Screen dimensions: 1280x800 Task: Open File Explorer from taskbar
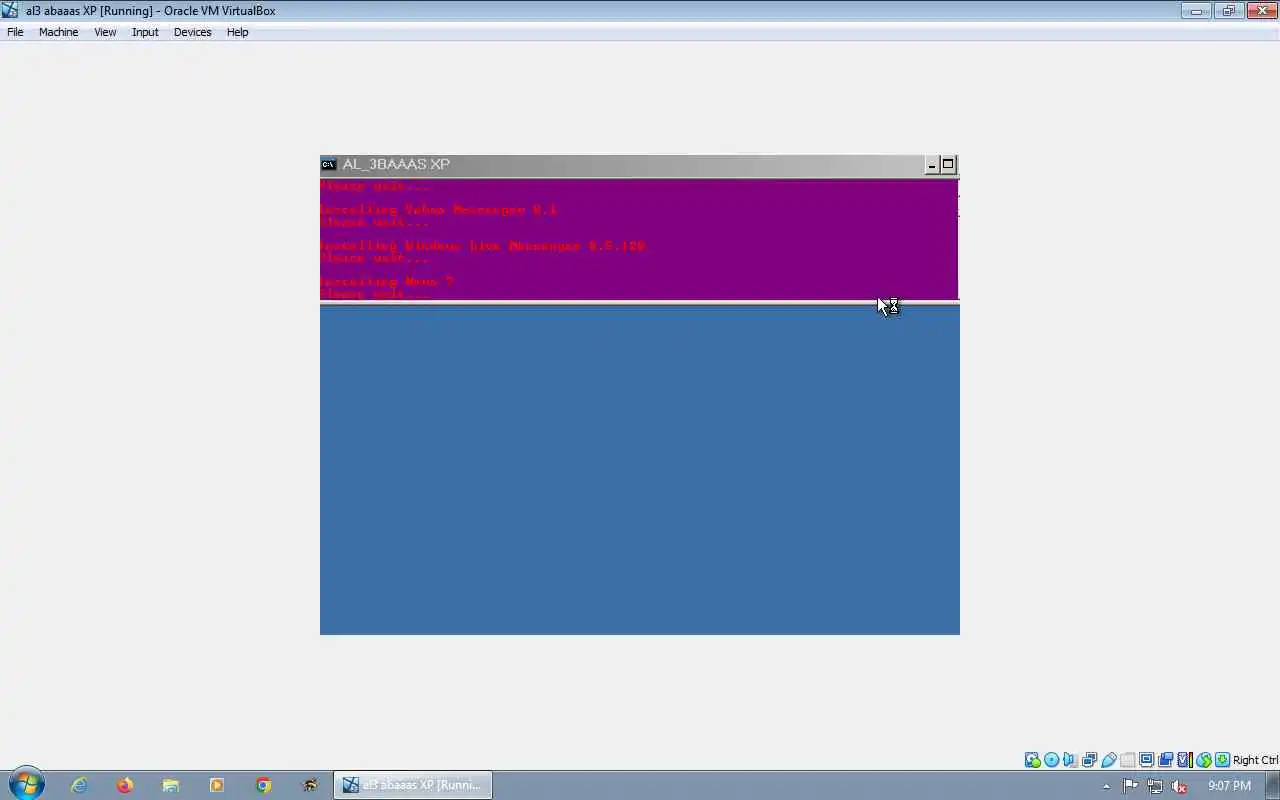click(171, 785)
